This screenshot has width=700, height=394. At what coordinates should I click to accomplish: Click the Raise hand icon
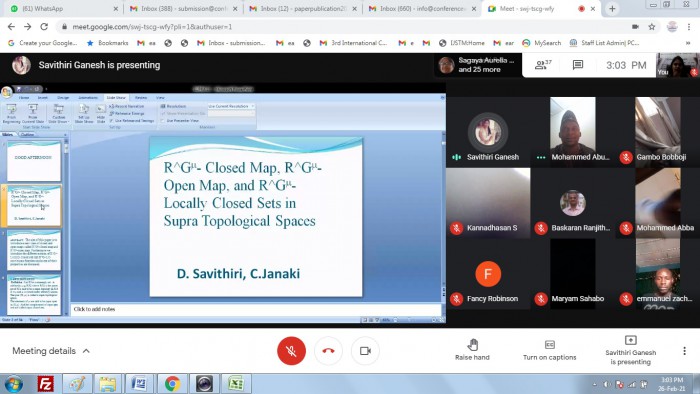point(472,344)
